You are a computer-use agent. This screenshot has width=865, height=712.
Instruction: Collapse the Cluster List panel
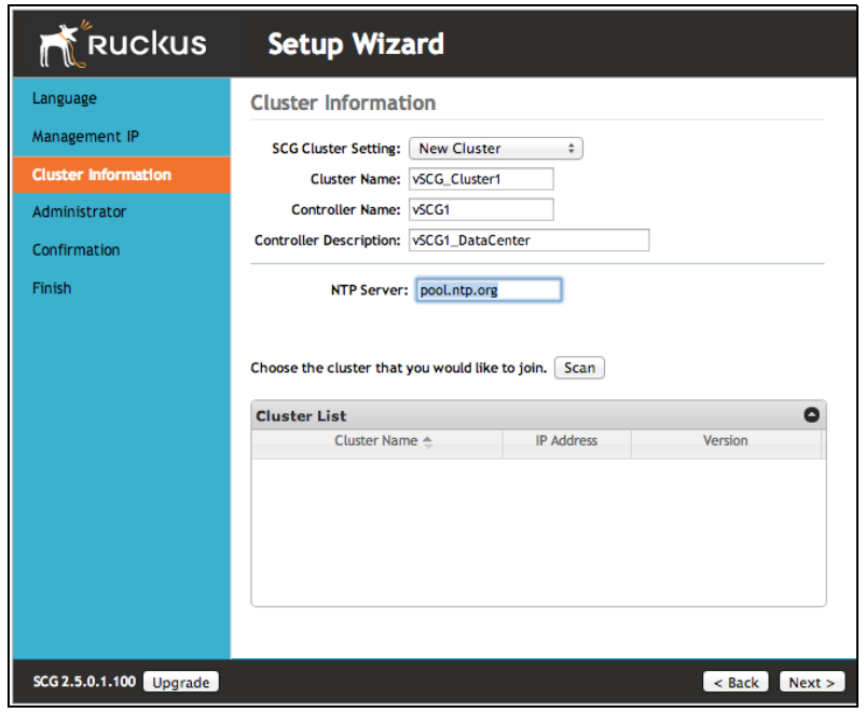(x=811, y=415)
